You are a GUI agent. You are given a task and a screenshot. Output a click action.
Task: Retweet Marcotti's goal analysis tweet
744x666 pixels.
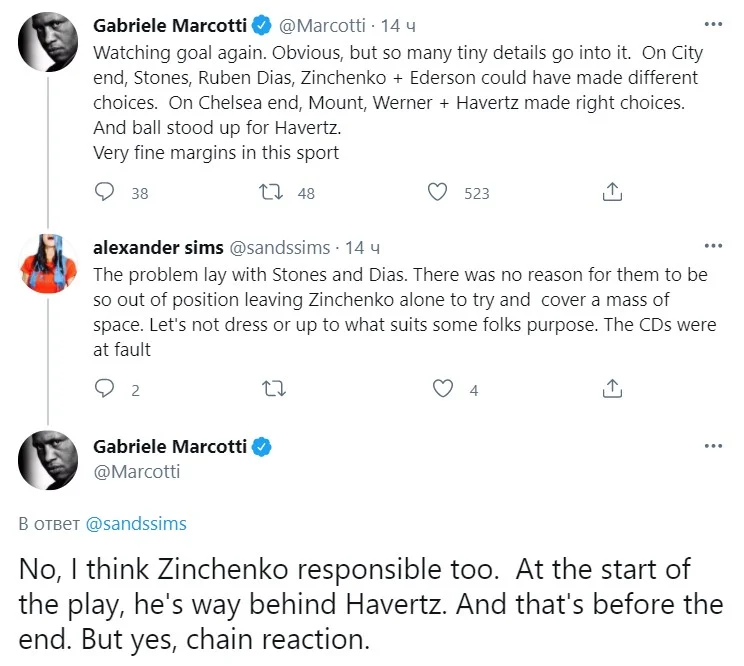tap(270, 192)
